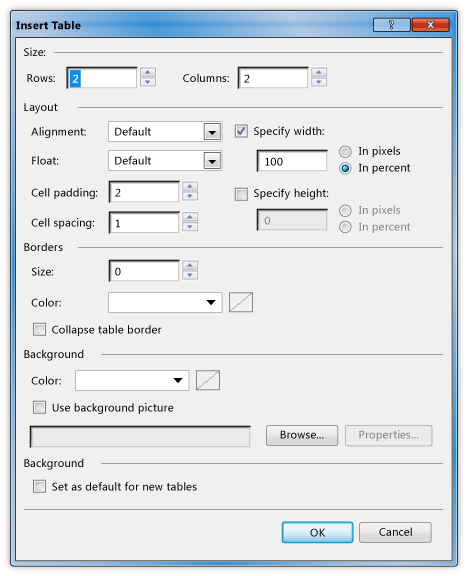Decrease Cell spacing with down arrow
Viewport: 468px width, 576px height.
190,227
